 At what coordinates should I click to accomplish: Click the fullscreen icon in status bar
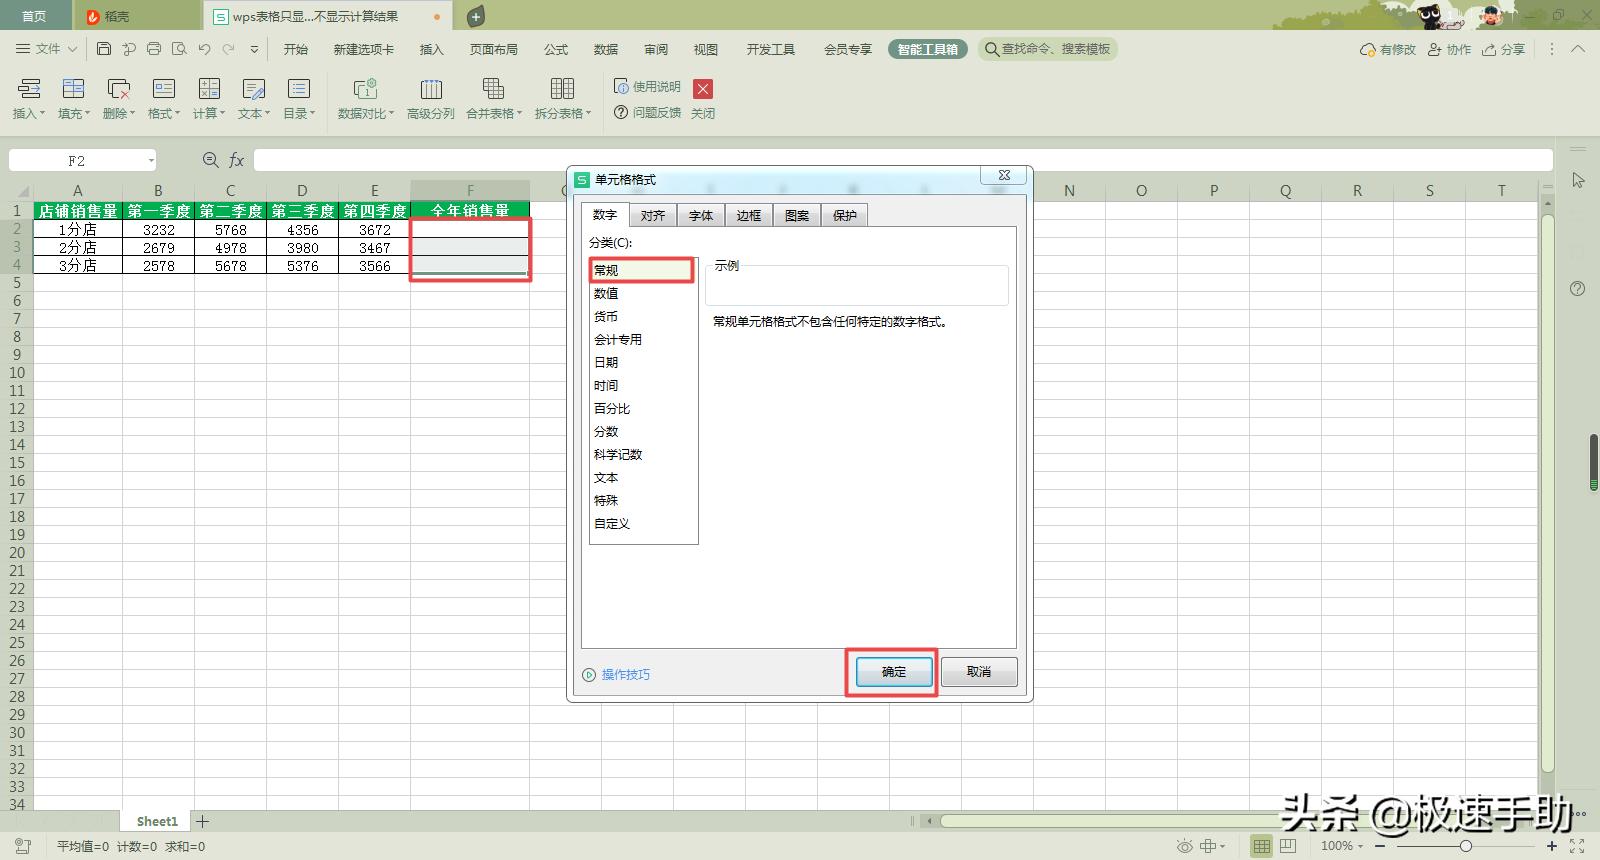pos(1577,846)
